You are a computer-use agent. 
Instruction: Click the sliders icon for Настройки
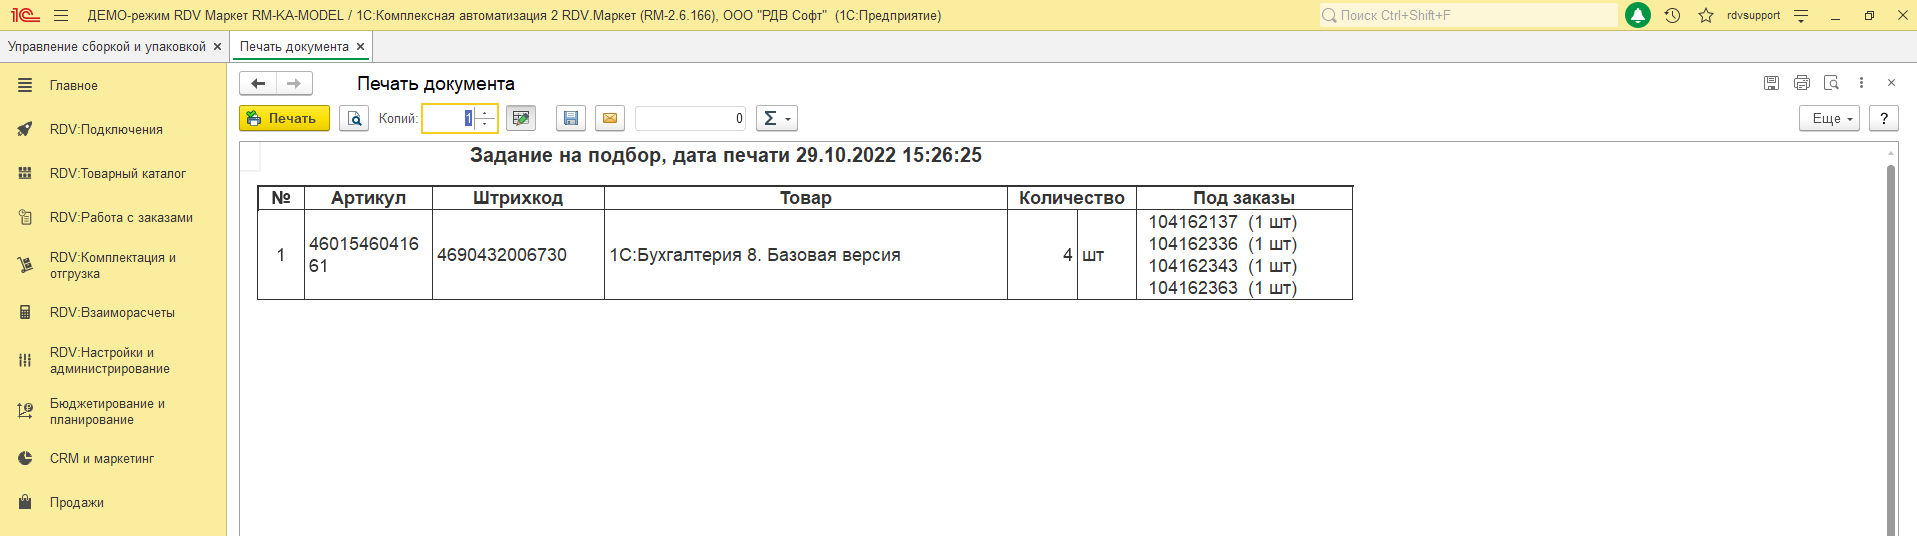[x=25, y=360]
